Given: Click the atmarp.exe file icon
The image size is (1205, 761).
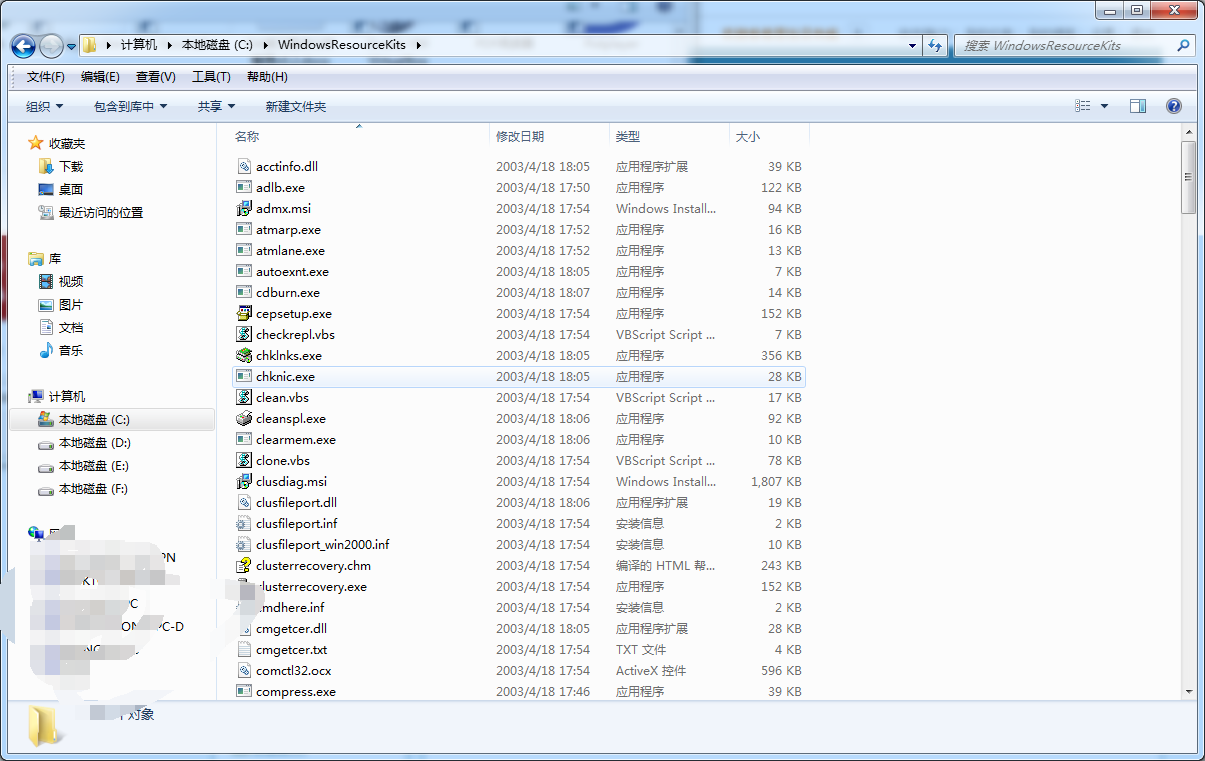Looking at the screenshot, I should 244,230.
